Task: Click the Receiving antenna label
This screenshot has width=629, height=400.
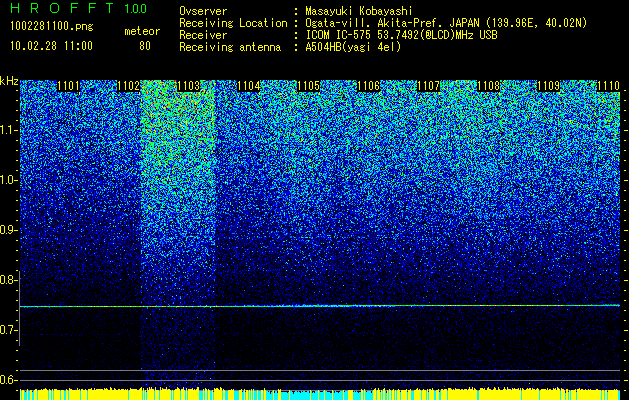Action: [230, 47]
